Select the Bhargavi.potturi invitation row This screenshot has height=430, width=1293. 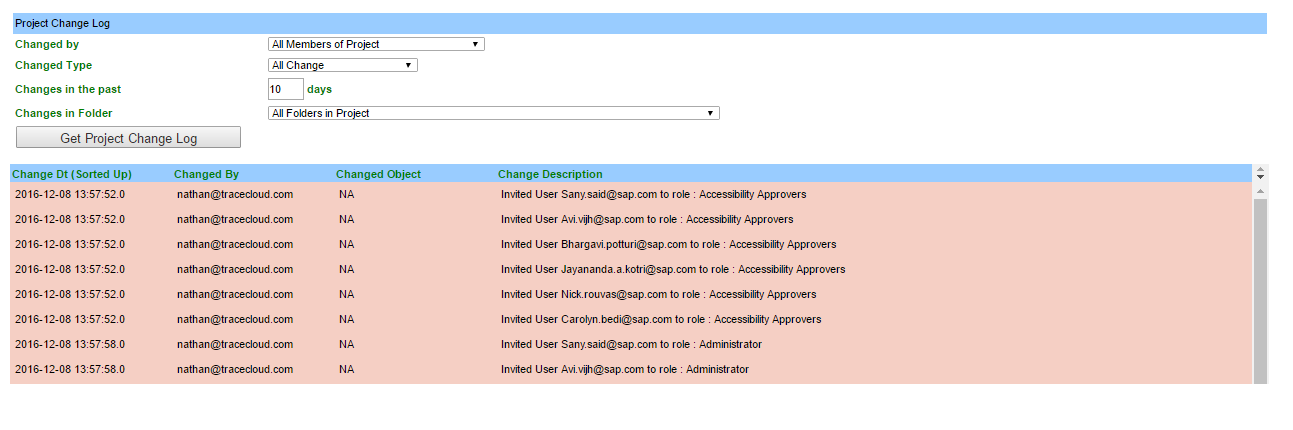tap(630, 244)
